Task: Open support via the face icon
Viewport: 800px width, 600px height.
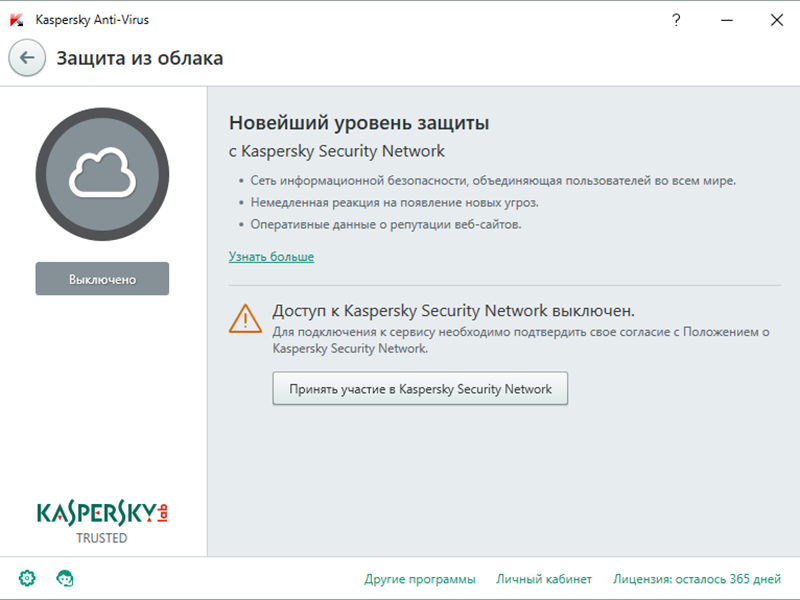Action: [66, 578]
